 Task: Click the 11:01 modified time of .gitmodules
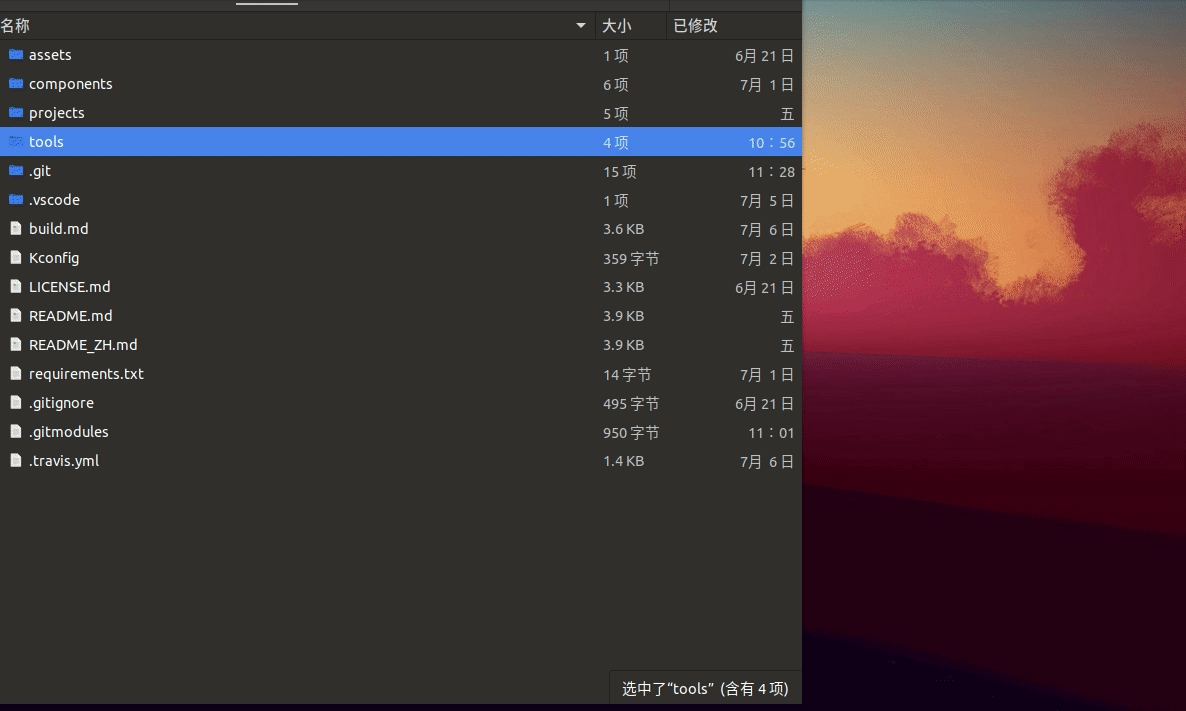(x=772, y=433)
